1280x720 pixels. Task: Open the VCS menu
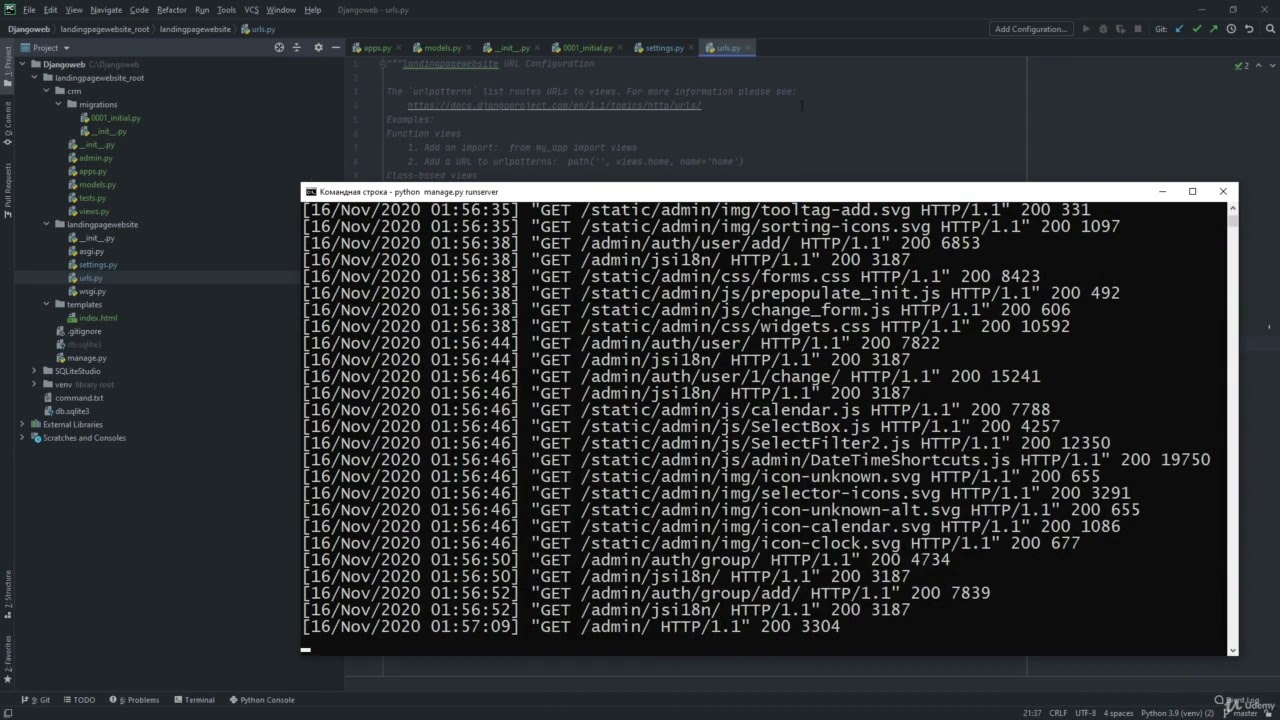[x=251, y=10]
